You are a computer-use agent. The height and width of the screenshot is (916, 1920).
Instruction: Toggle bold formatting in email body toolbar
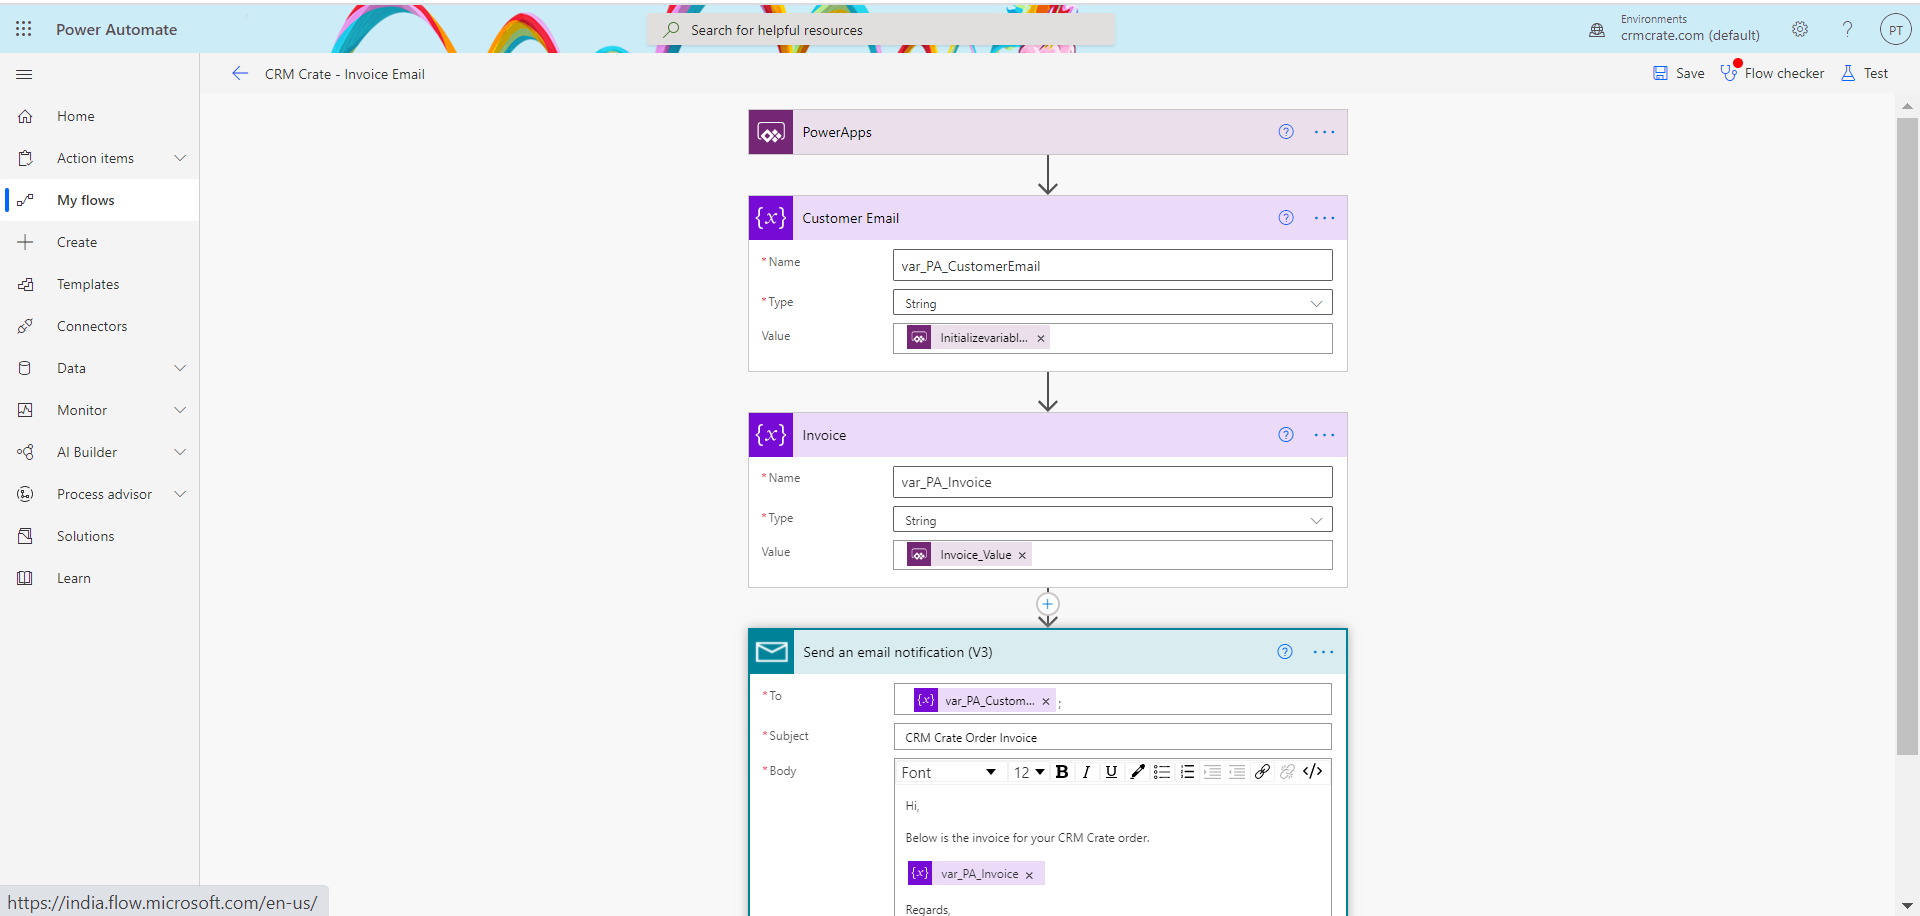[x=1062, y=771]
